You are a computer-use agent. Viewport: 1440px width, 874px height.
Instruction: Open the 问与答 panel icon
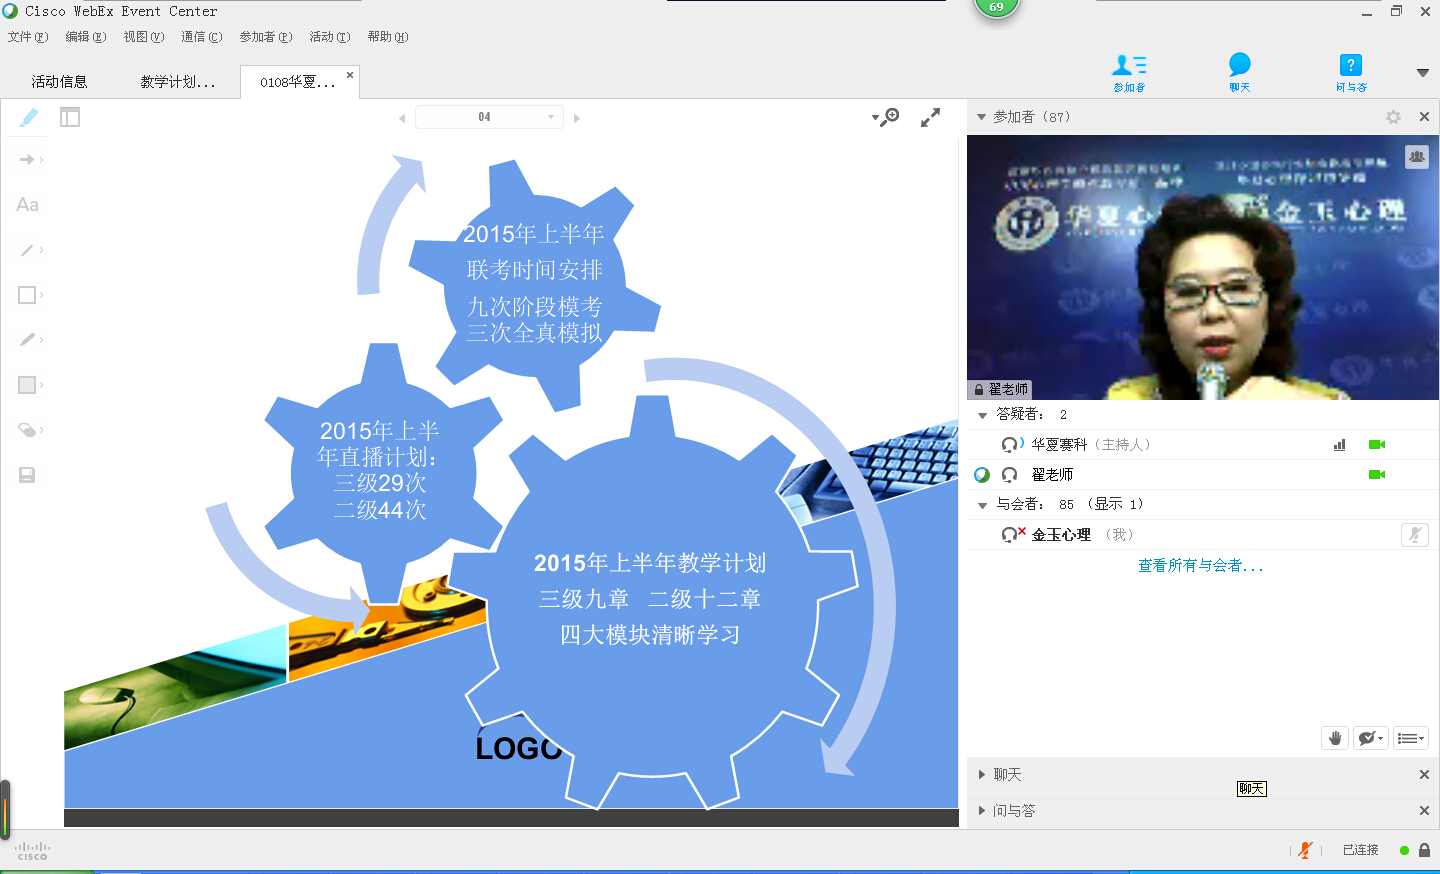click(1351, 72)
